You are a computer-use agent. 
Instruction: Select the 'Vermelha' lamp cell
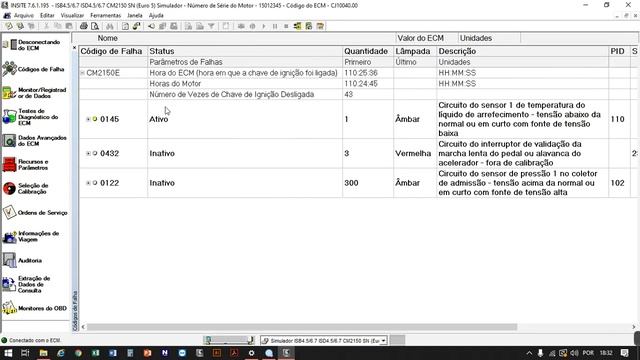pos(415,153)
